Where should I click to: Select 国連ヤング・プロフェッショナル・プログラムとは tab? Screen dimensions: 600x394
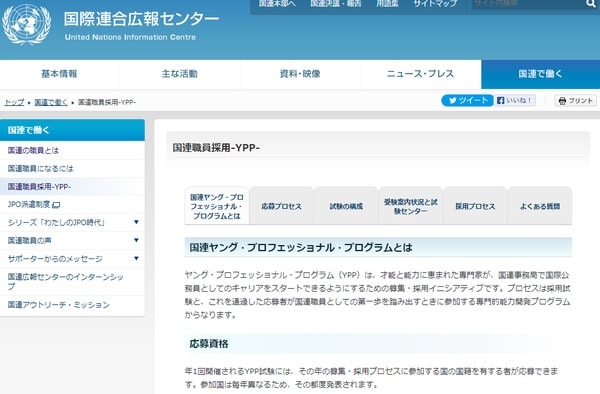click(x=217, y=206)
